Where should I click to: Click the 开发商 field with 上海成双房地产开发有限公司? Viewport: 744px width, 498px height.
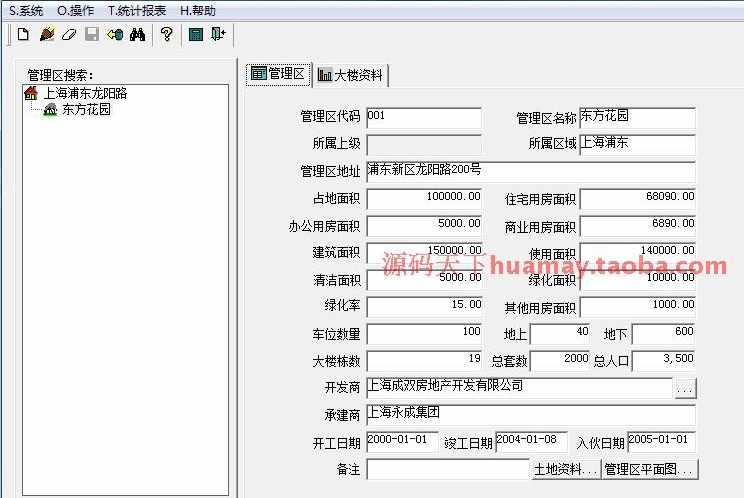point(520,388)
